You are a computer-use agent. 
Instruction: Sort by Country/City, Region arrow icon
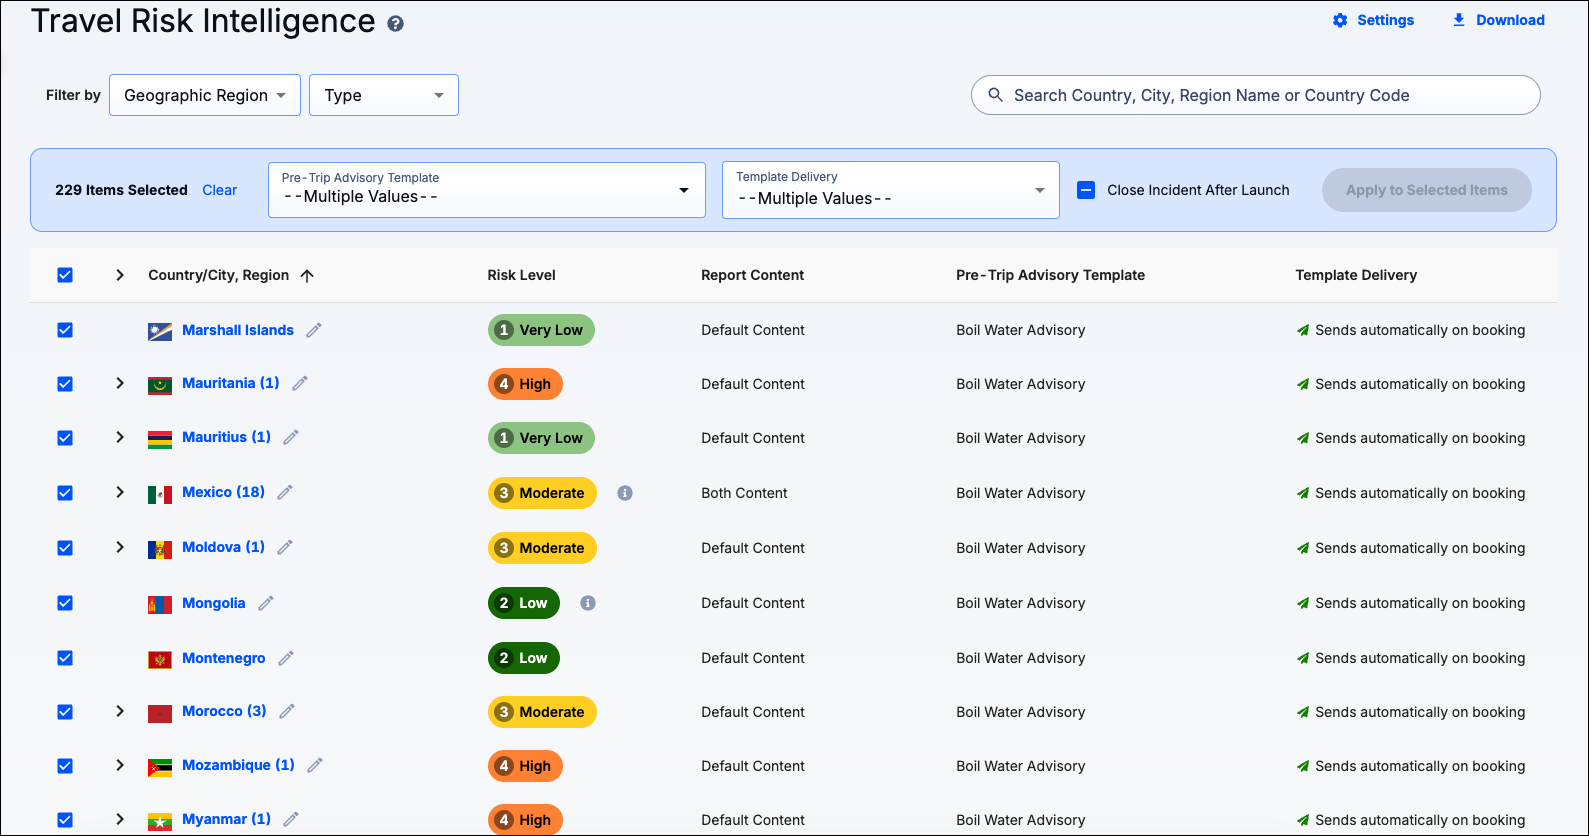(x=307, y=276)
